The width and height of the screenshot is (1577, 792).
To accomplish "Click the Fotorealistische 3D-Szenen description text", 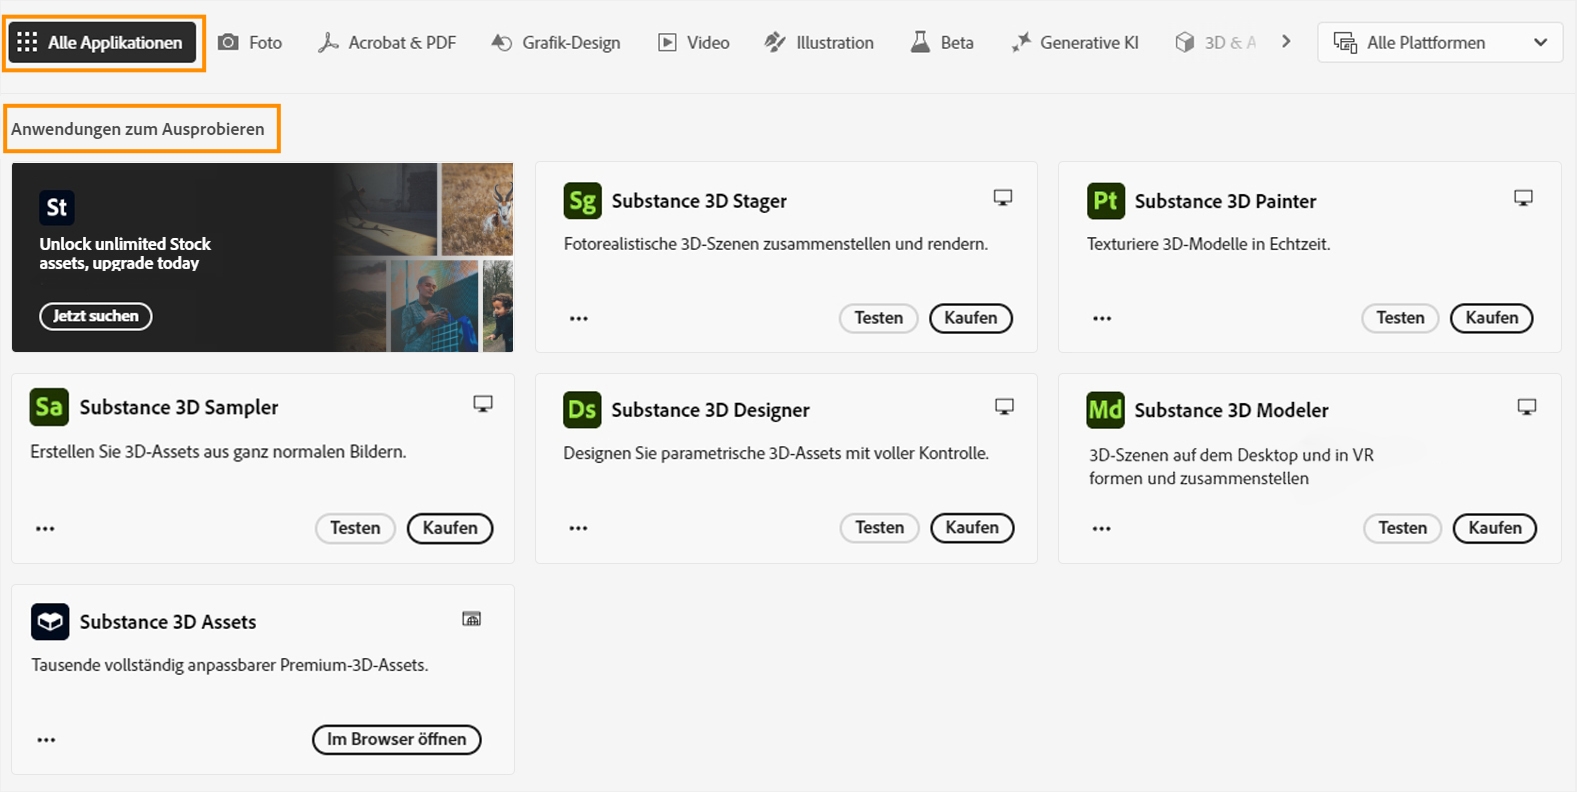I will click(x=775, y=244).
